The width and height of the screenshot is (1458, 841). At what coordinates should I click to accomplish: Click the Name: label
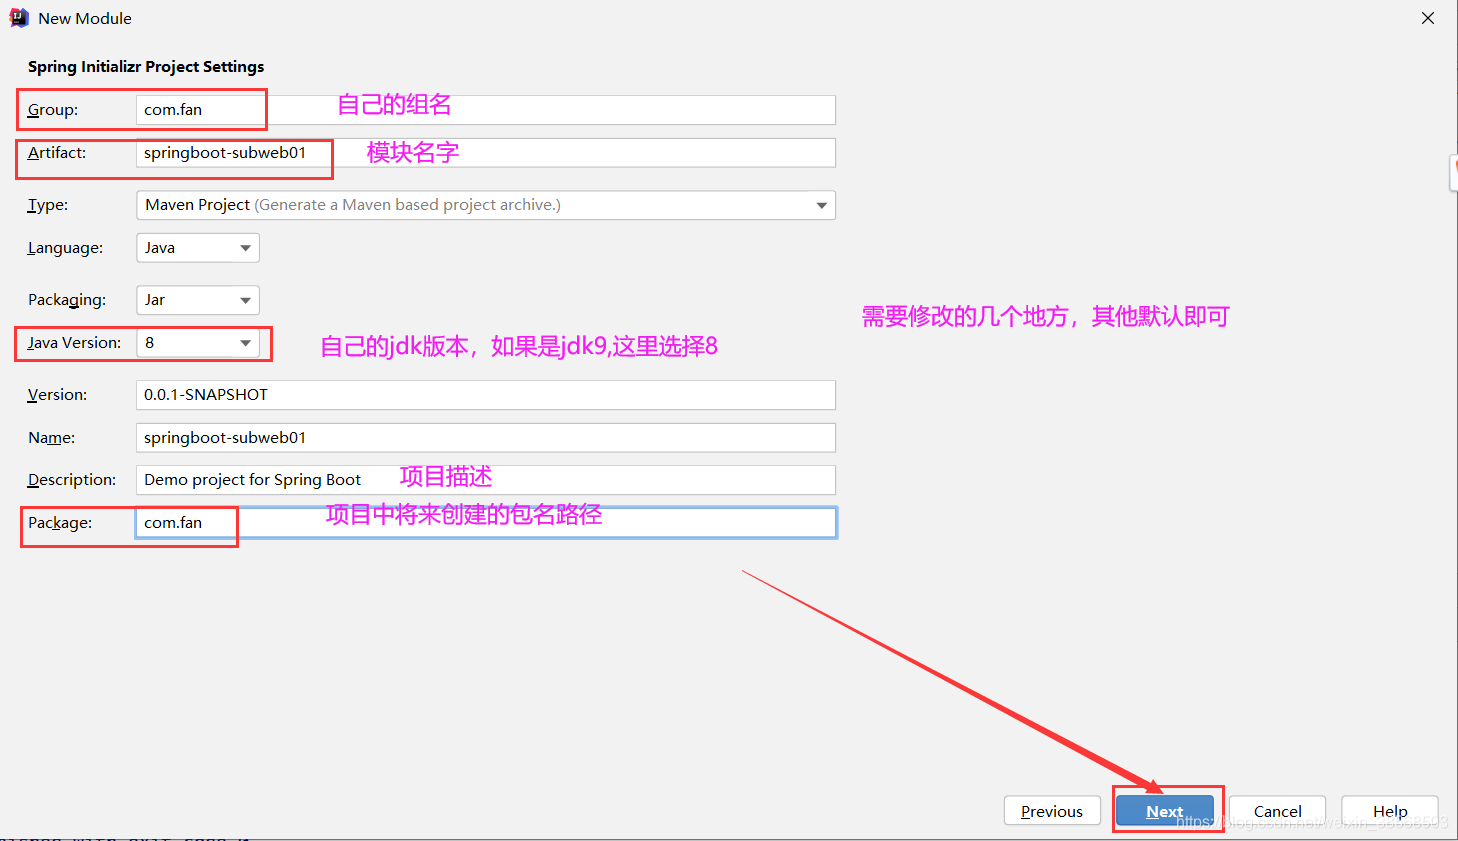(x=52, y=438)
